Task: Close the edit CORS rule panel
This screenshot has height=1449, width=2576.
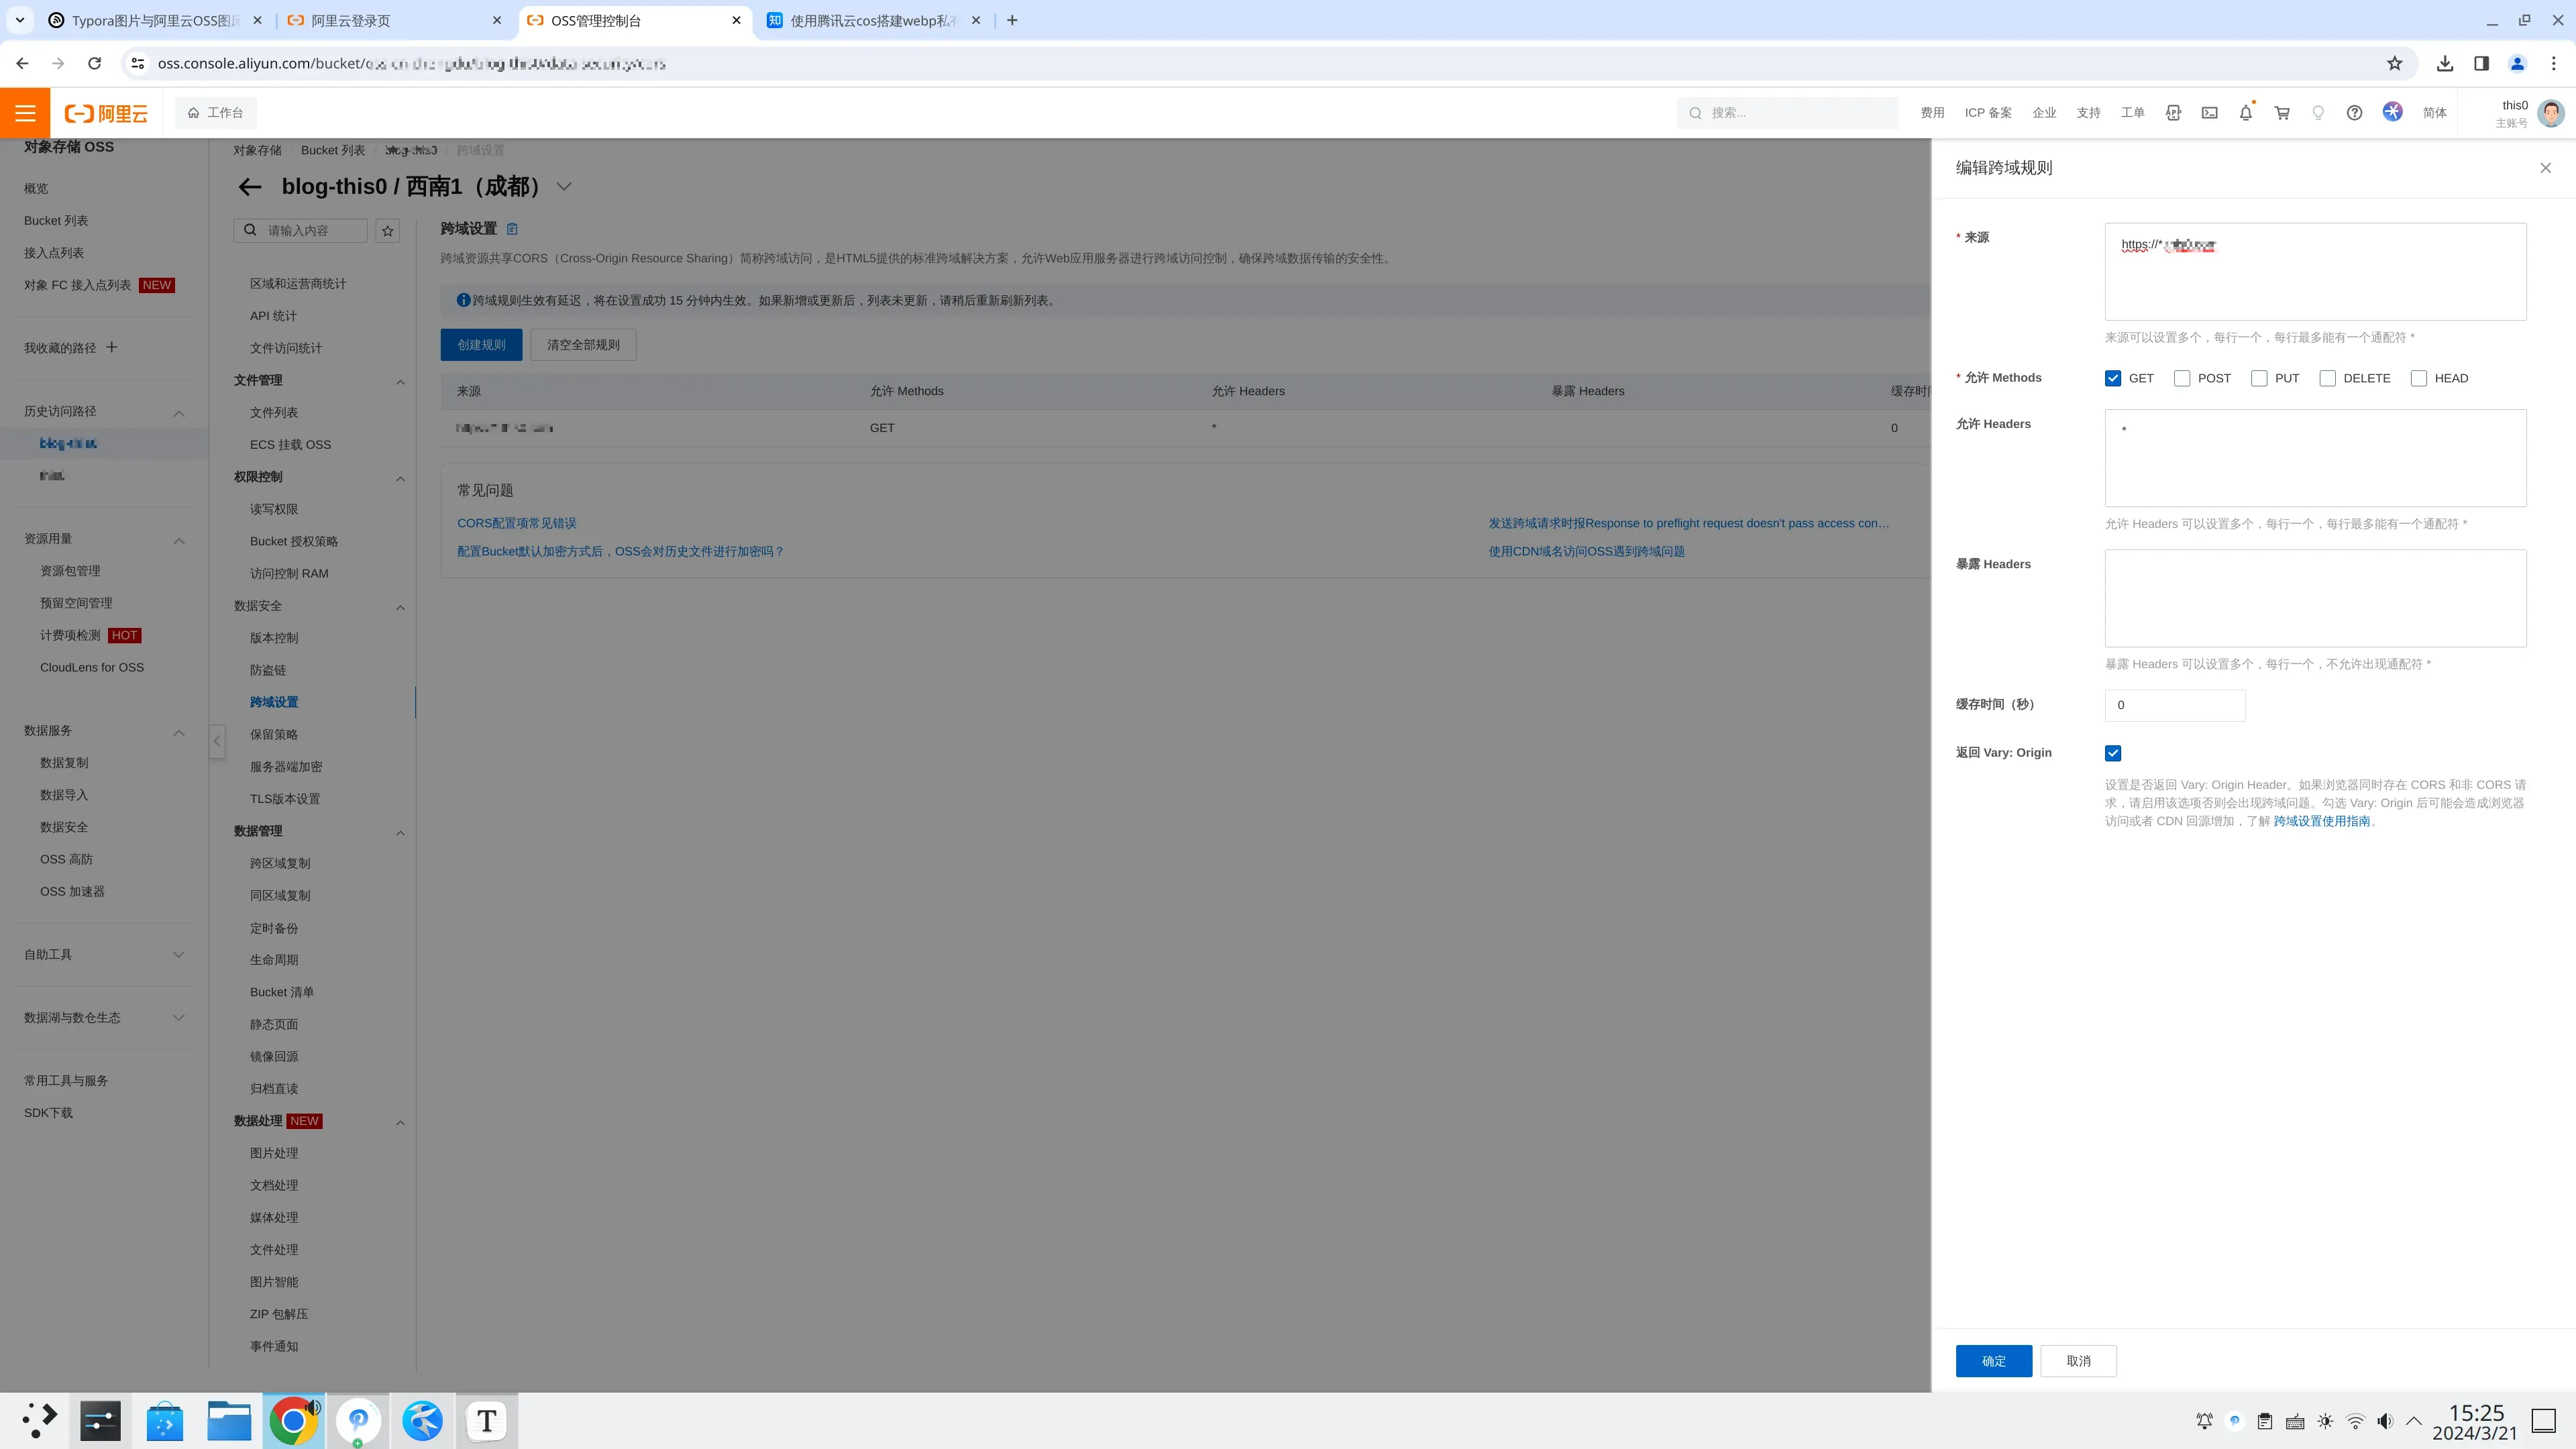Action: point(2545,168)
